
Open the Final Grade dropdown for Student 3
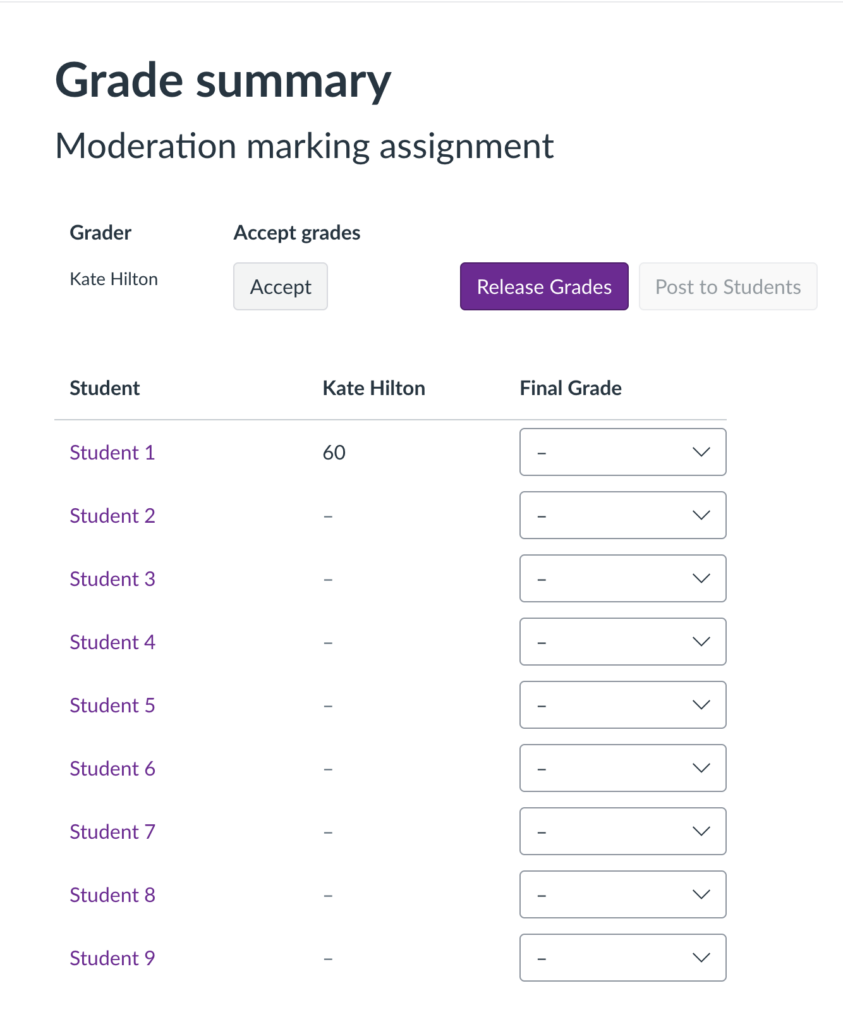[x=622, y=578]
